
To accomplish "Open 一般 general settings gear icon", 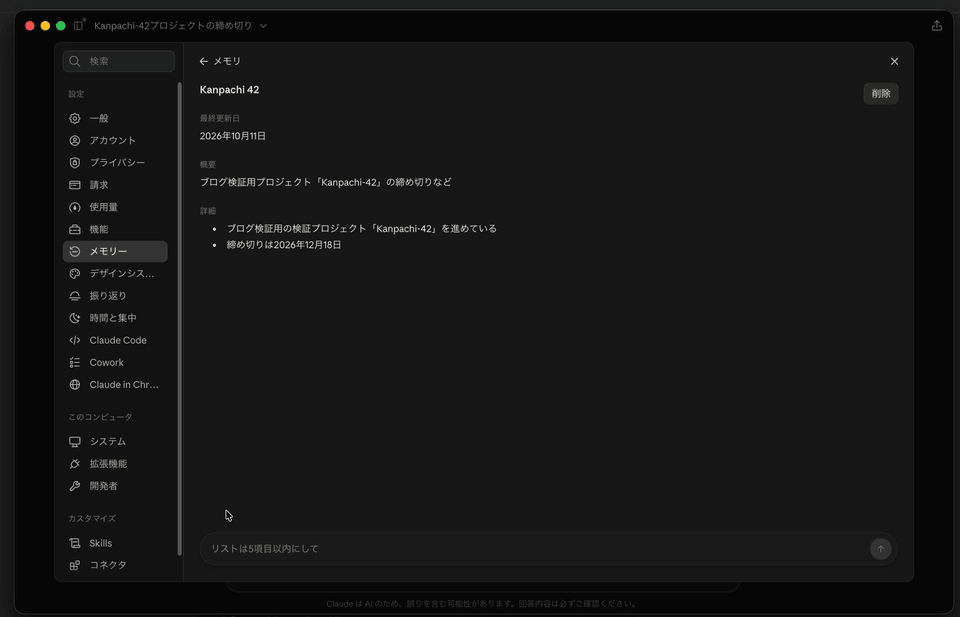I will tap(75, 118).
